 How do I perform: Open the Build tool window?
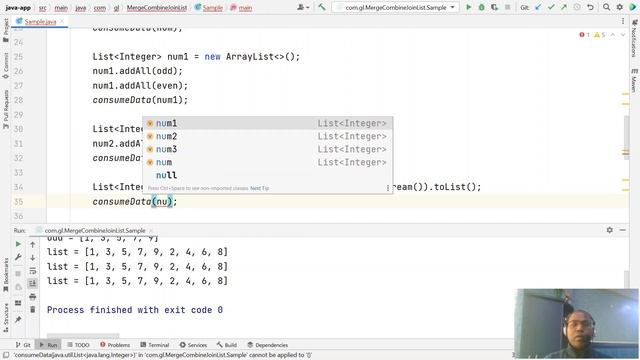[227, 345]
